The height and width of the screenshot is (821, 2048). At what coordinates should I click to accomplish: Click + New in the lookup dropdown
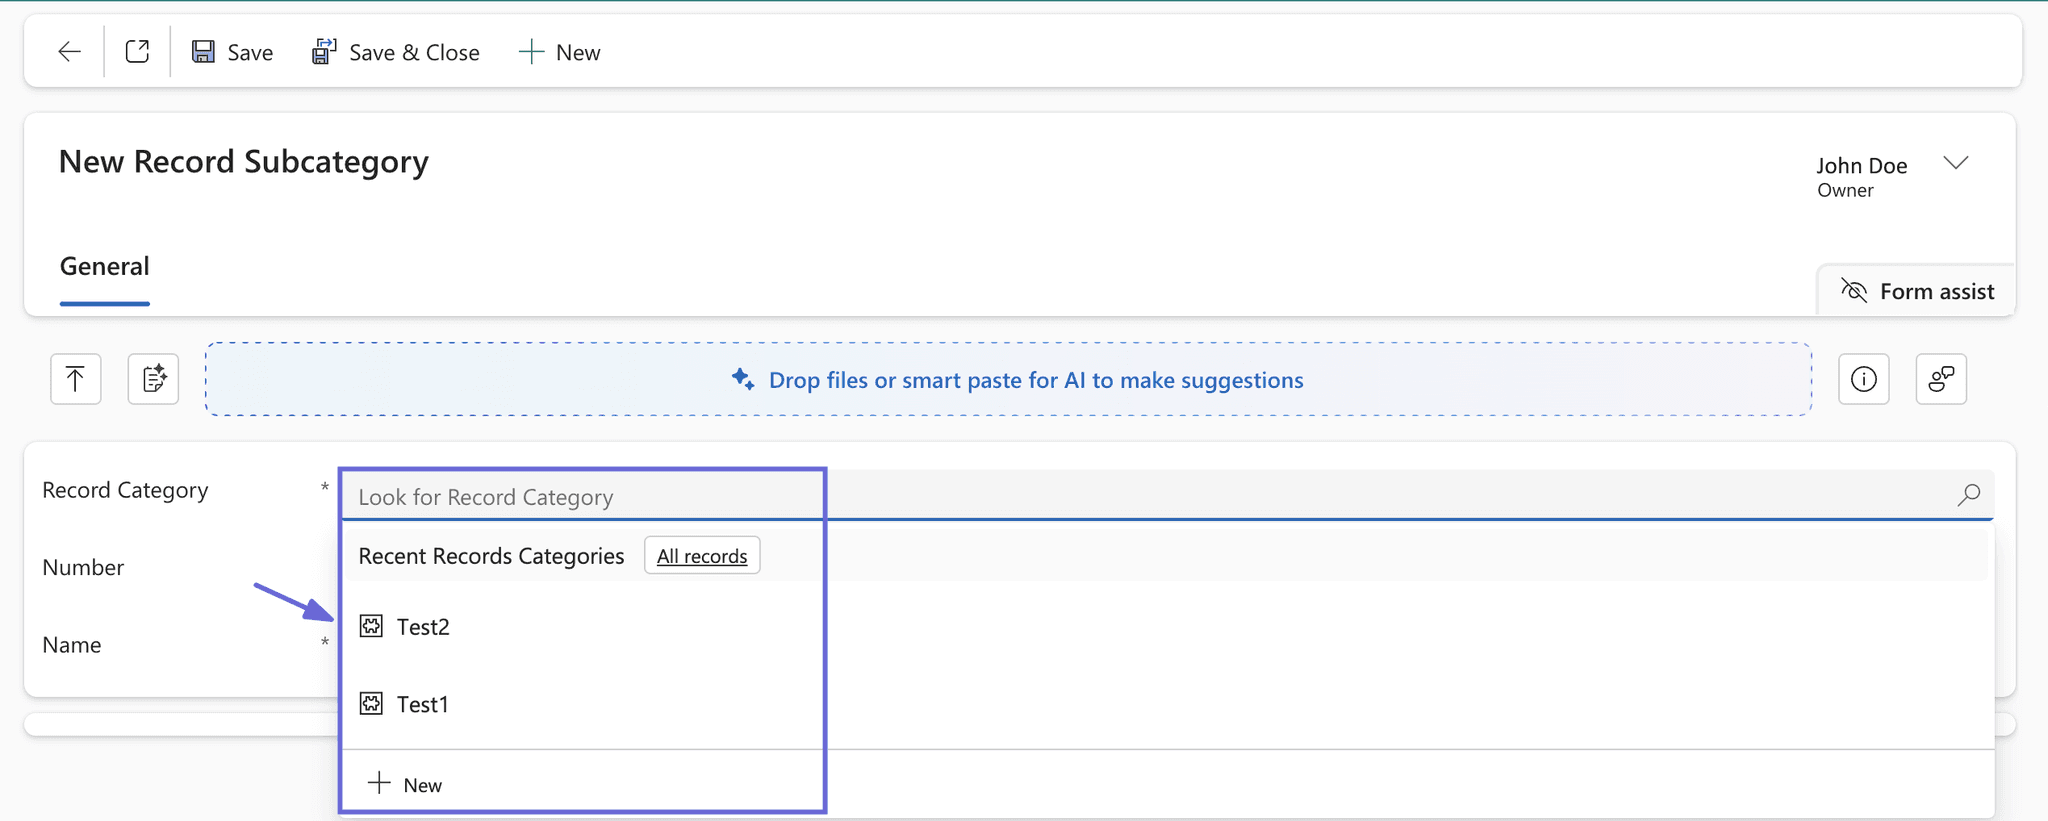point(405,784)
